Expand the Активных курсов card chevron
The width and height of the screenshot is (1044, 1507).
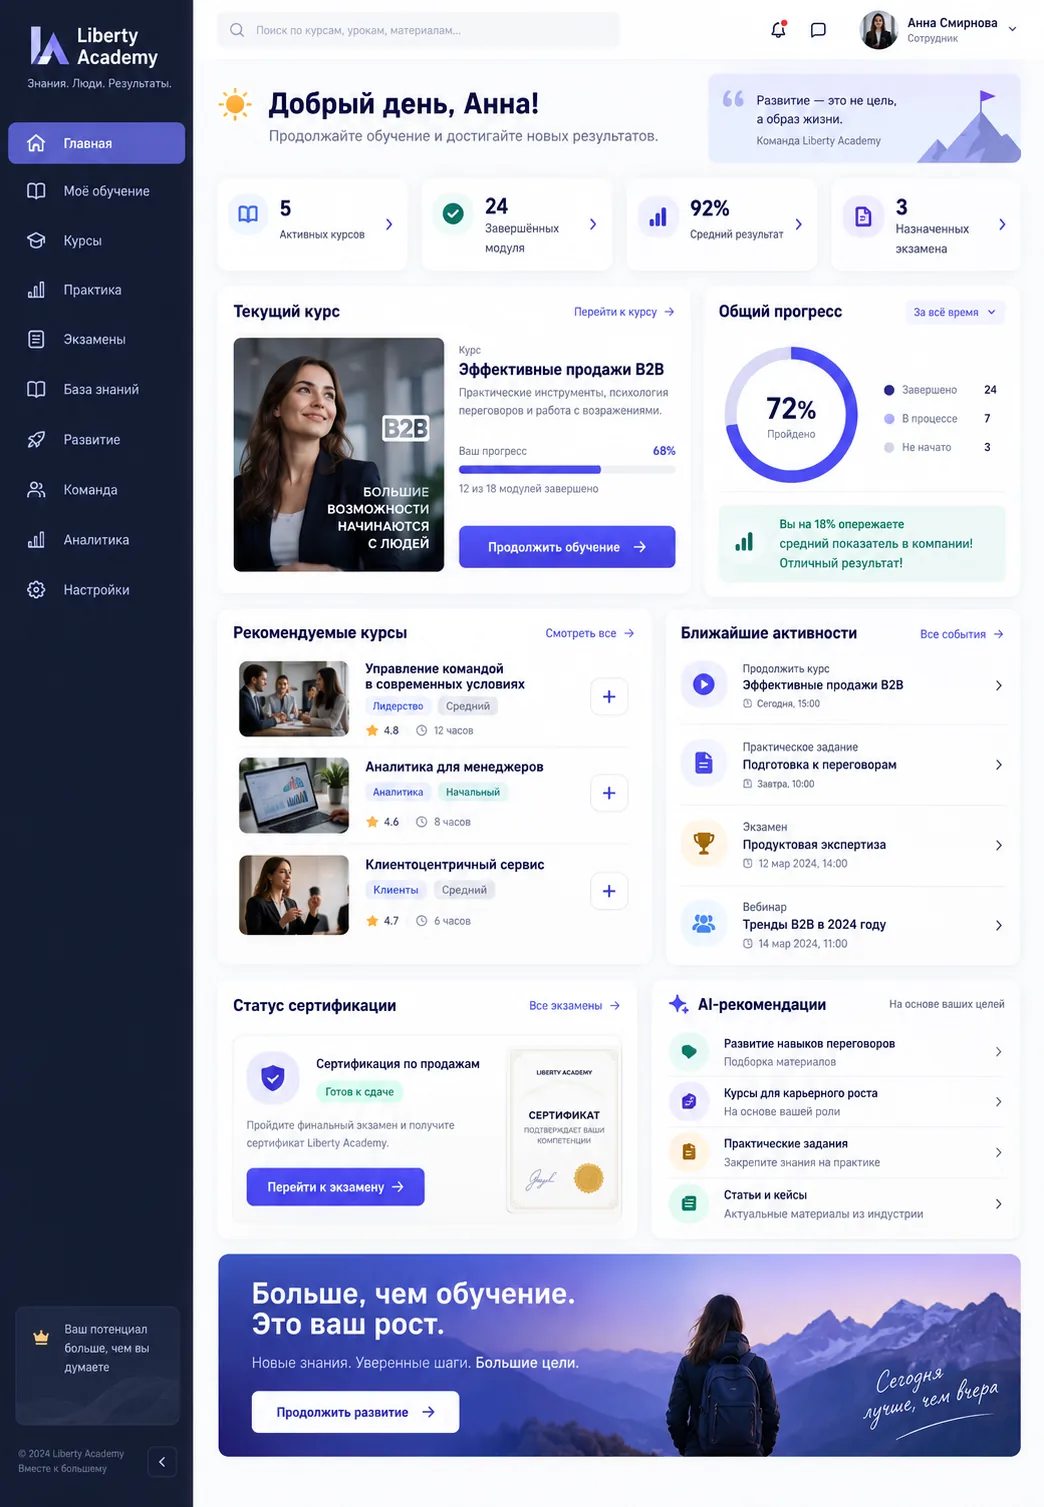coord(389,224)
